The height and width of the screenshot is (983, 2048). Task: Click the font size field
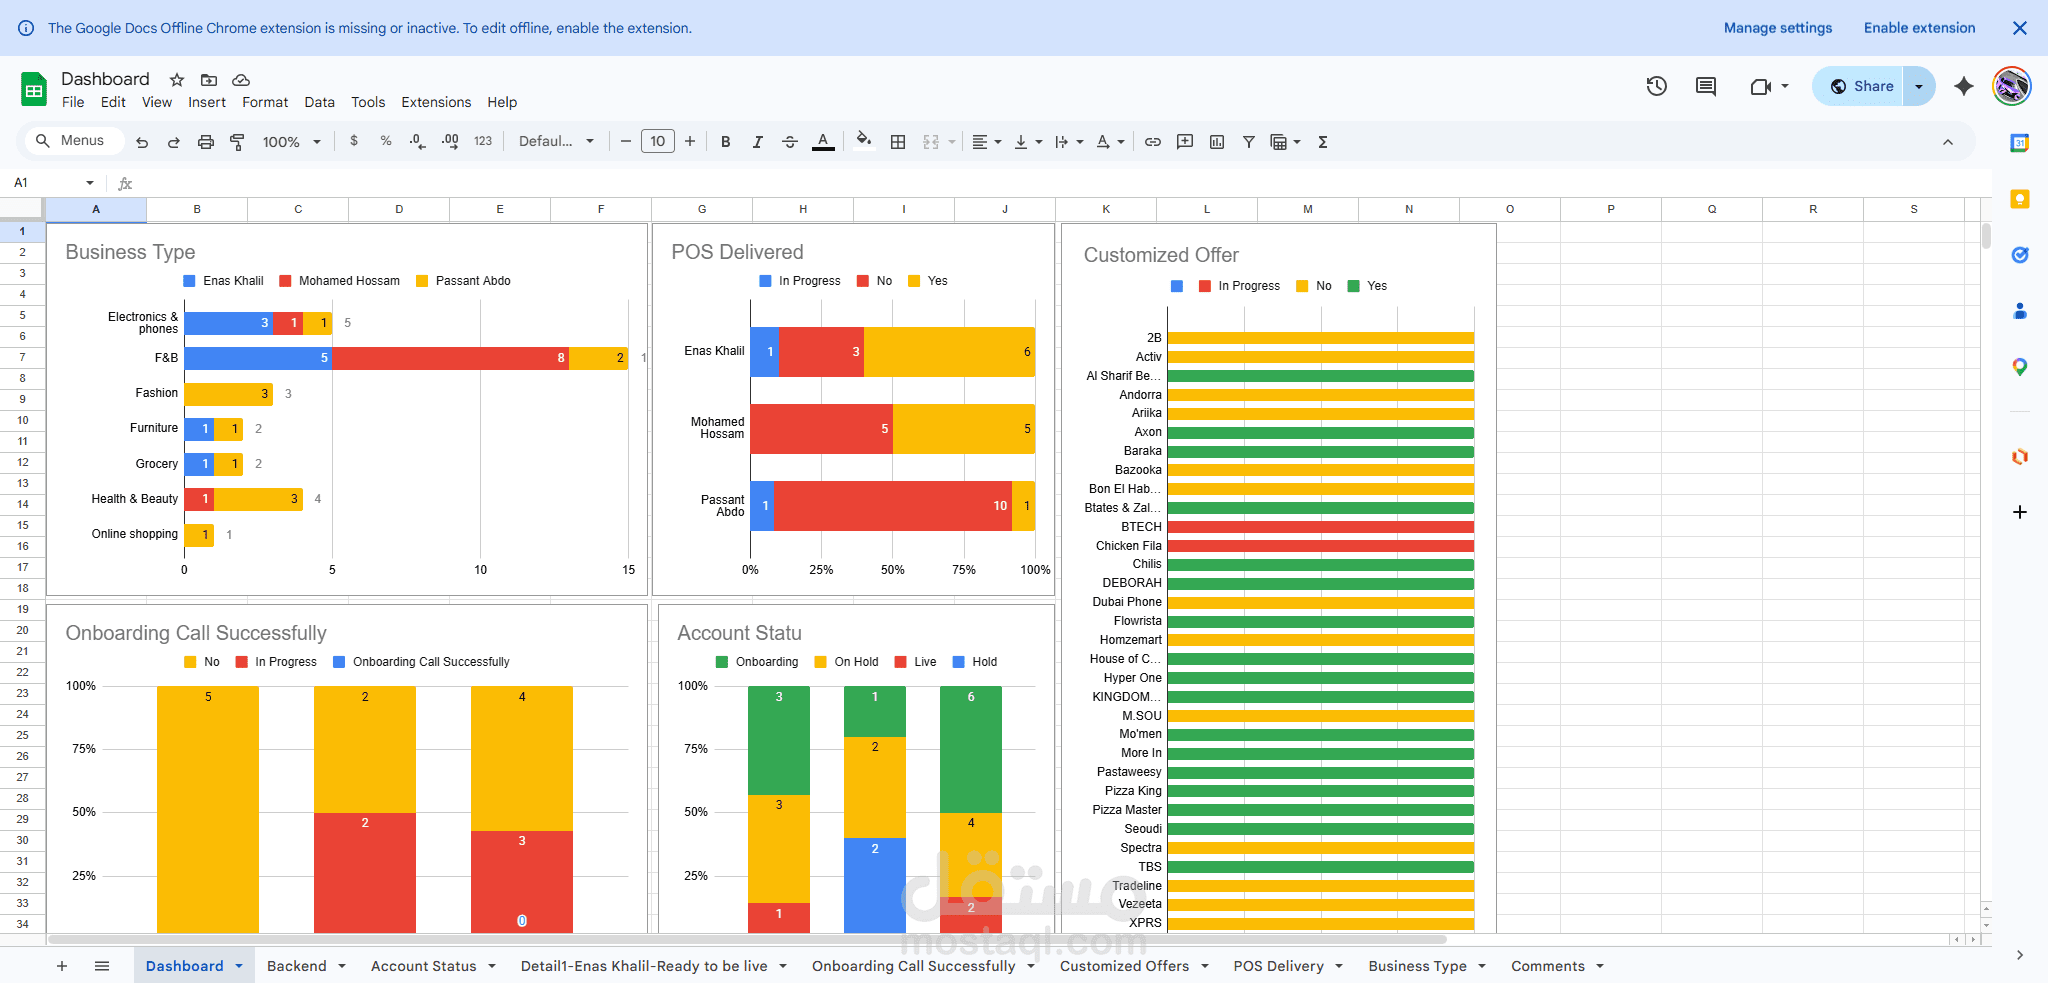pyautogui.click(x=658, y=142)
